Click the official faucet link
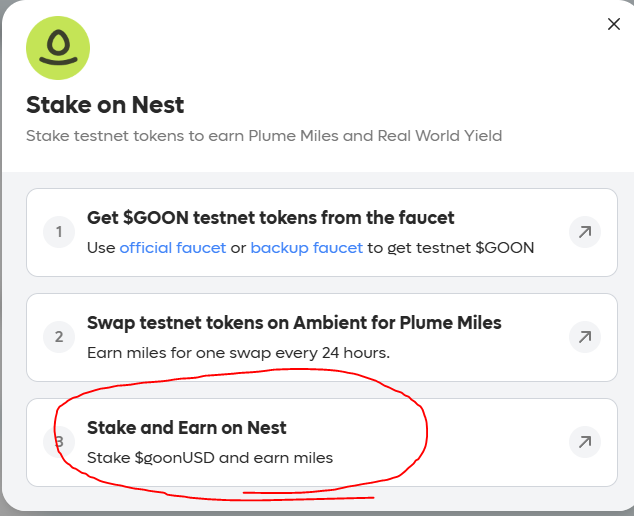634x516 pixels. 172,247
